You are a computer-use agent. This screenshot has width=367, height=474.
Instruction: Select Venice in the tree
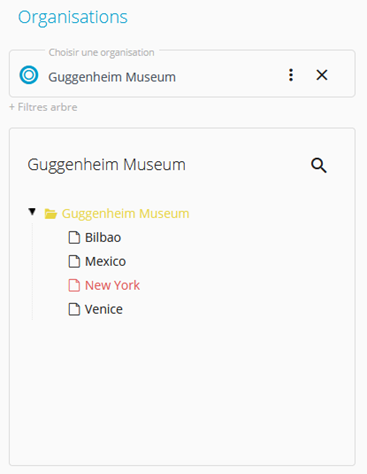[104, 309]
